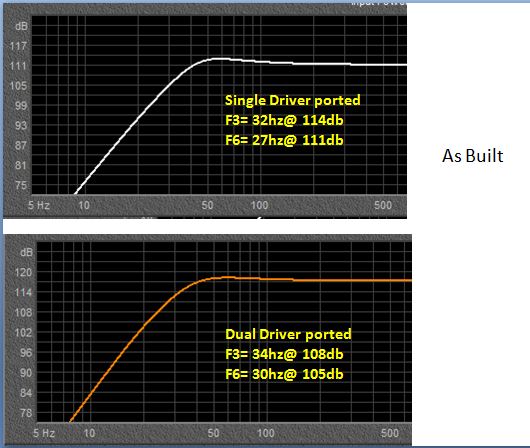Click the '5 Hz' label on the bottom graph

pyautogui.click(x=44, y=433)
